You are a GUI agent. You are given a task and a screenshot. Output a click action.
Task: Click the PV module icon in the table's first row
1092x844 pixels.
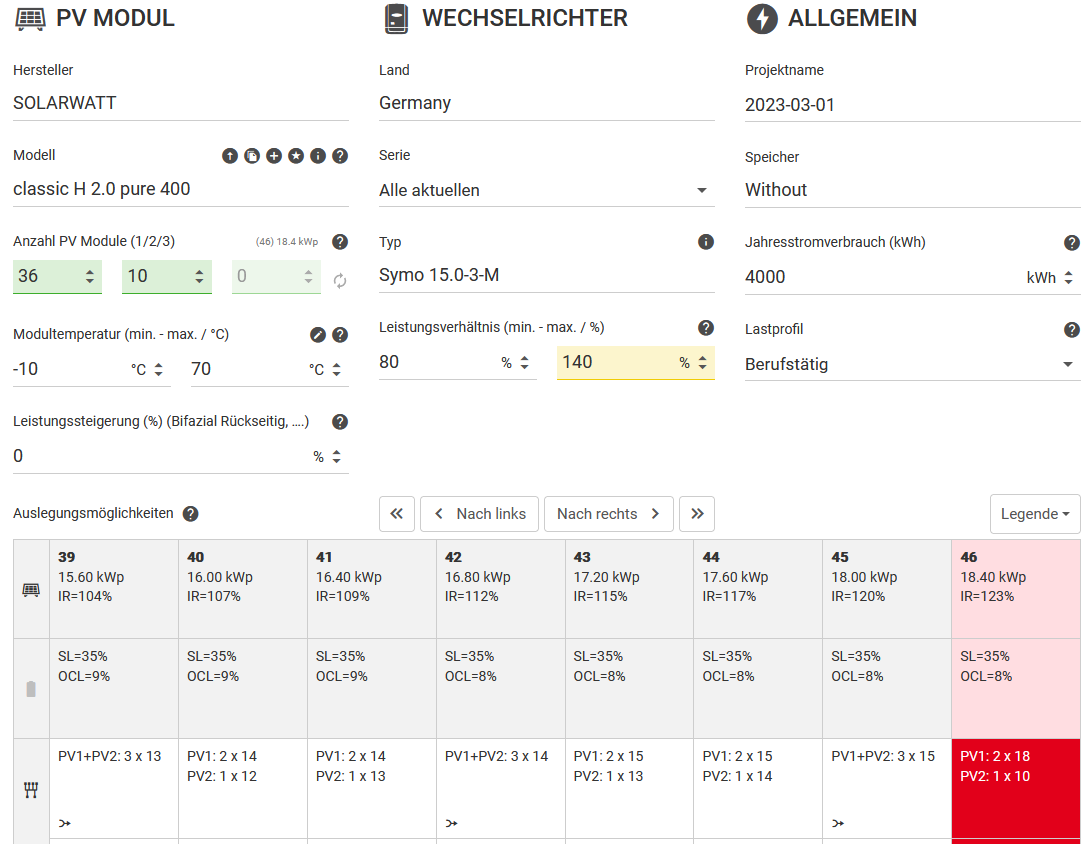tap(31, 590)
